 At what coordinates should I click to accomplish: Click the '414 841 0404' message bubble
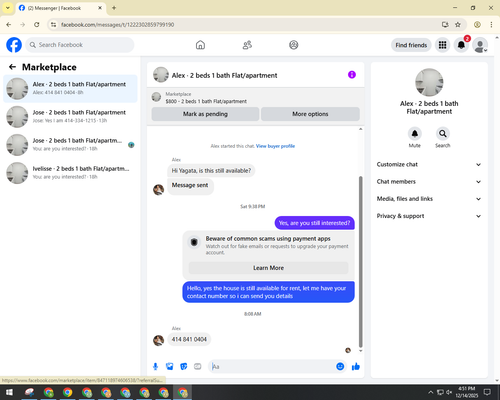189,339
